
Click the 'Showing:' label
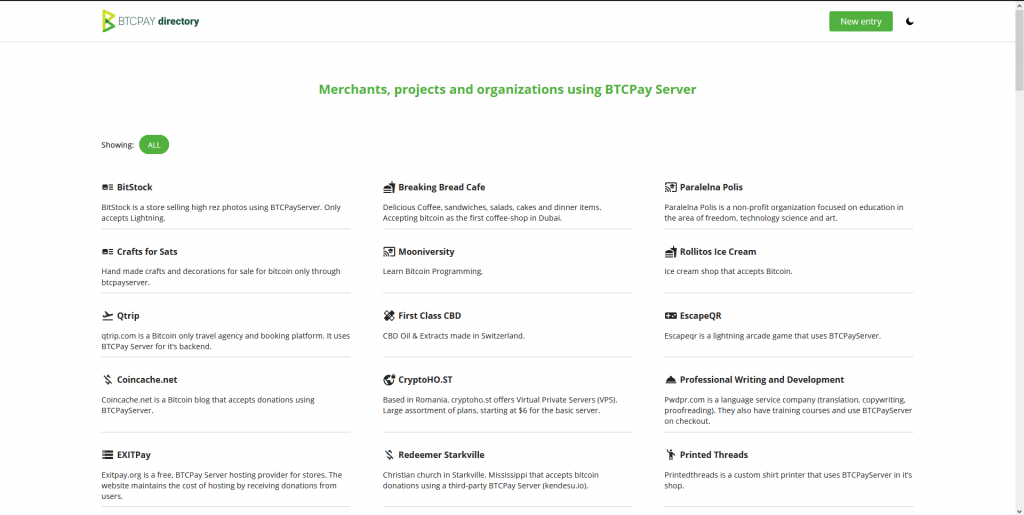(x=118, y=145)
